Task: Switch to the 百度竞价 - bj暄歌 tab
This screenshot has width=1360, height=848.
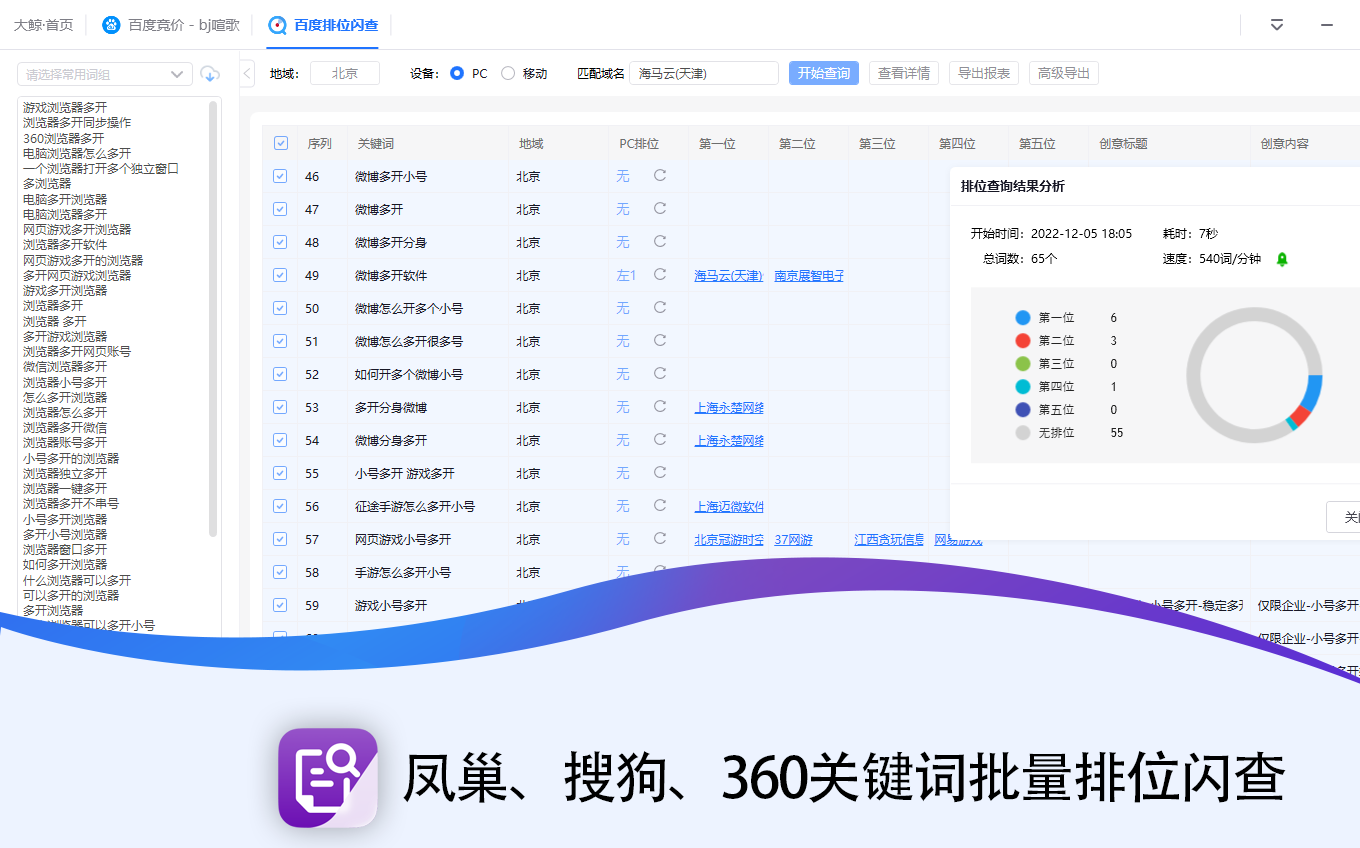Action: [171, 25]
